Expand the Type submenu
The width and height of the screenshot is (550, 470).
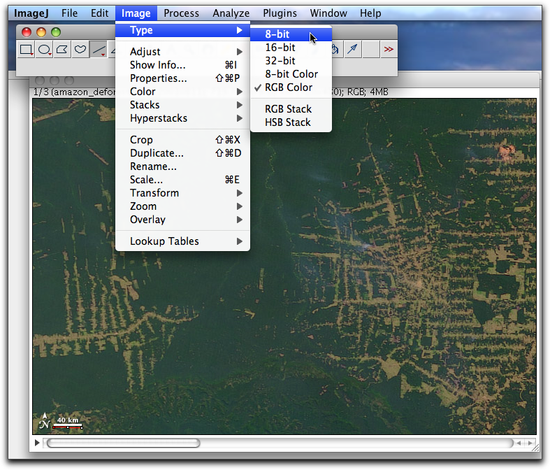(182, 30)
